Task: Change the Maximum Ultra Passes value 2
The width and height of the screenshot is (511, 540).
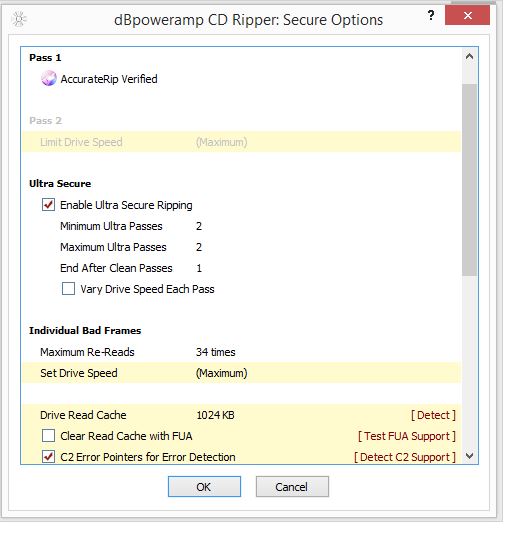Action: pyautogui.click(x=199, y=247)
